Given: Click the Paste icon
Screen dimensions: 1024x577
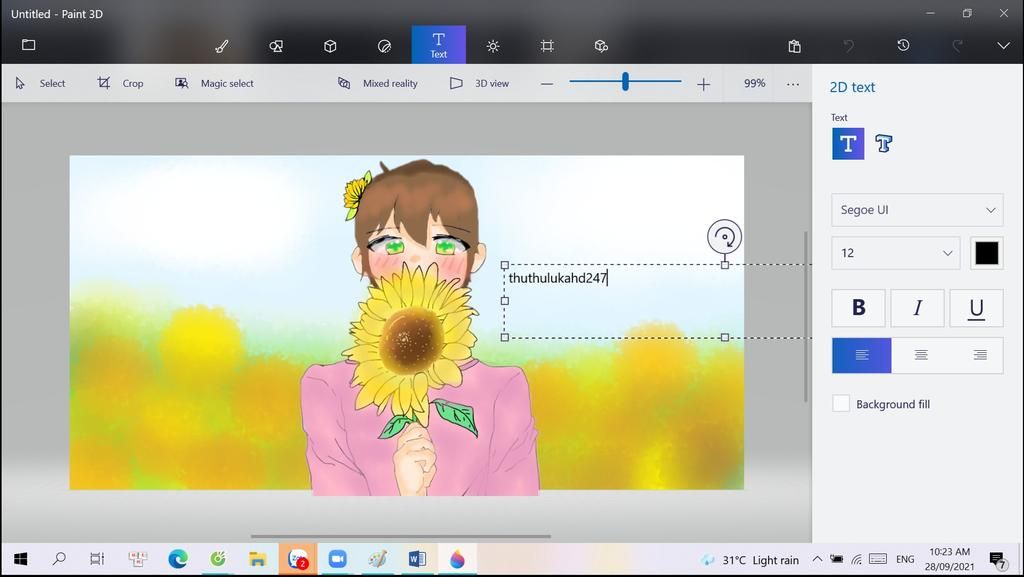Looking at the screenshot, I should tap(794, 46).
